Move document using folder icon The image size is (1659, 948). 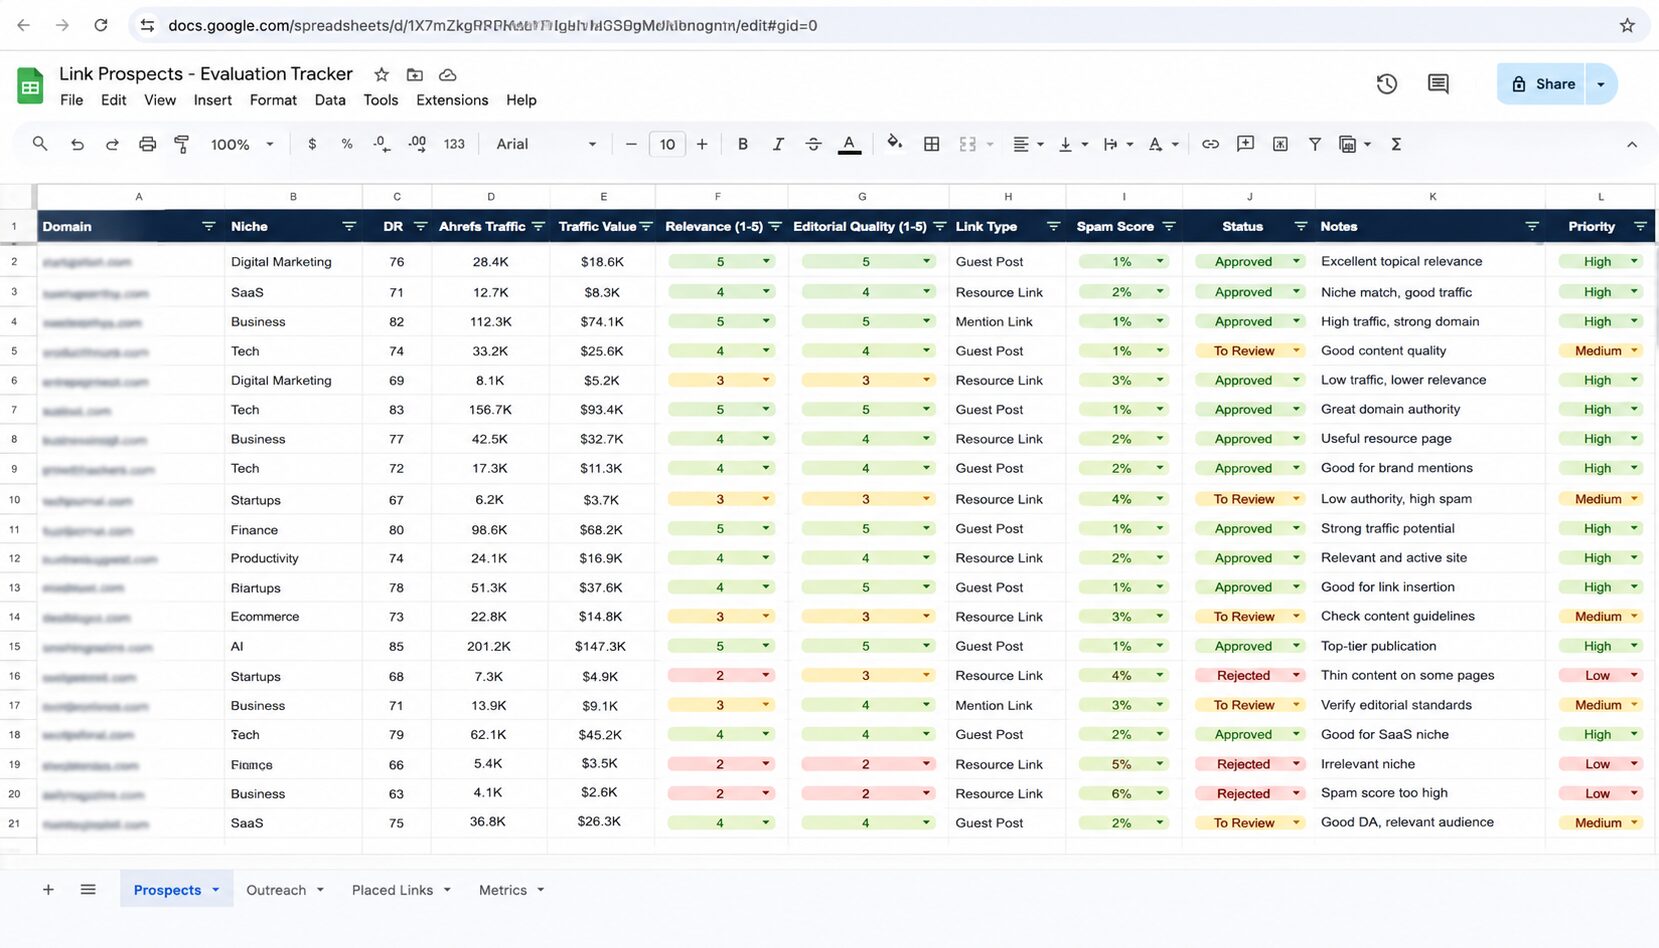pos(415,74)
